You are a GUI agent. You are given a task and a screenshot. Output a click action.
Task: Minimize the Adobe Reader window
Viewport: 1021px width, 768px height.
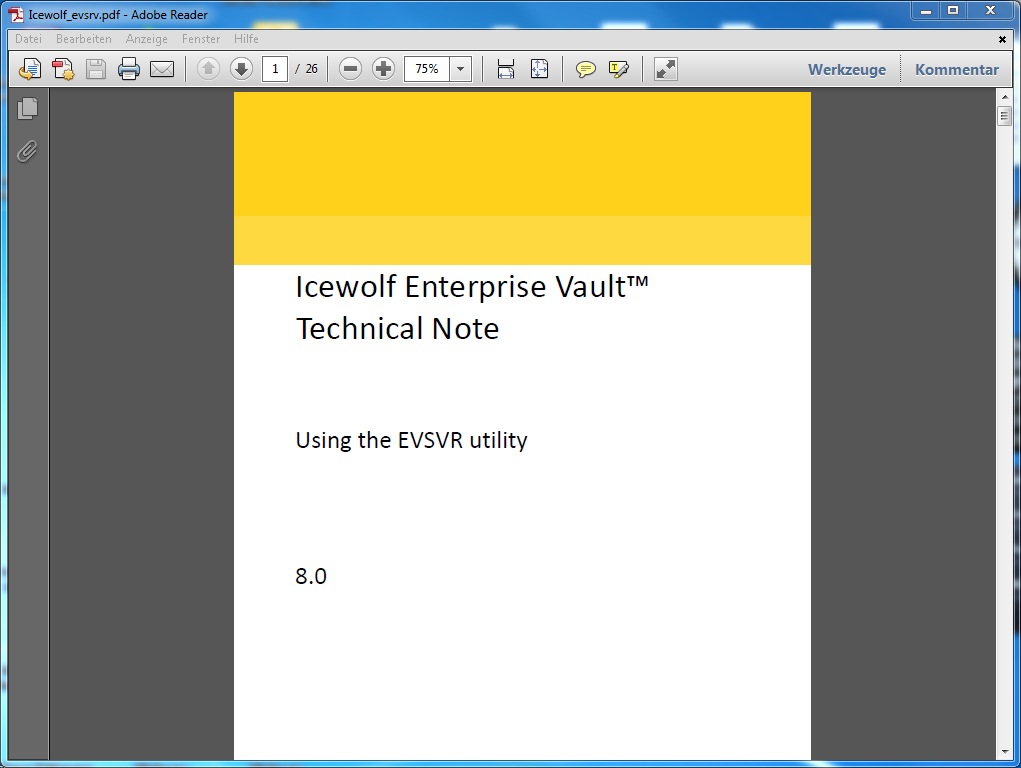[925, 11]
